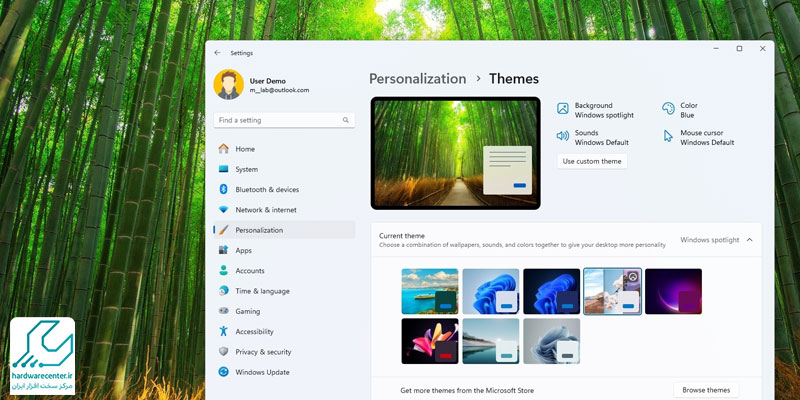Click Use custom theme button
The image size is (800, 400).
click(x=592, y=161)
